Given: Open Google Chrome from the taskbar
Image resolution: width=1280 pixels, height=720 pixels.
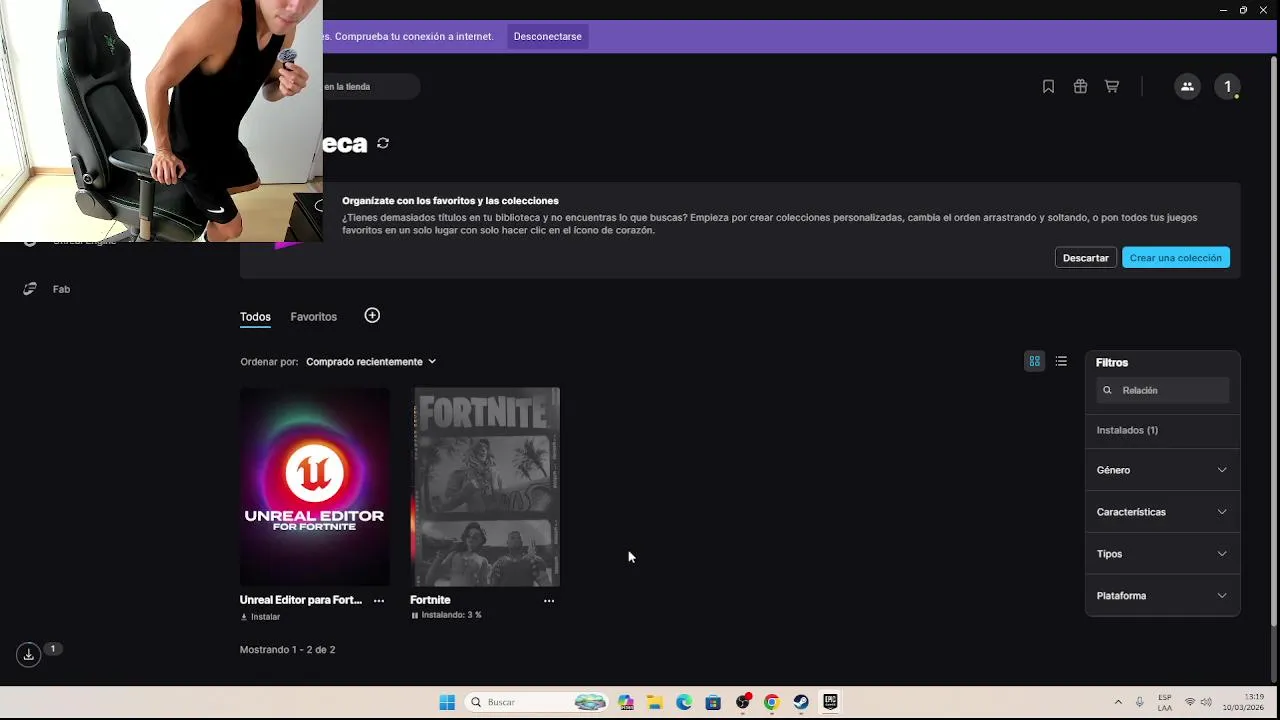Looking at the screenshot, I should [x=771, y=702].
